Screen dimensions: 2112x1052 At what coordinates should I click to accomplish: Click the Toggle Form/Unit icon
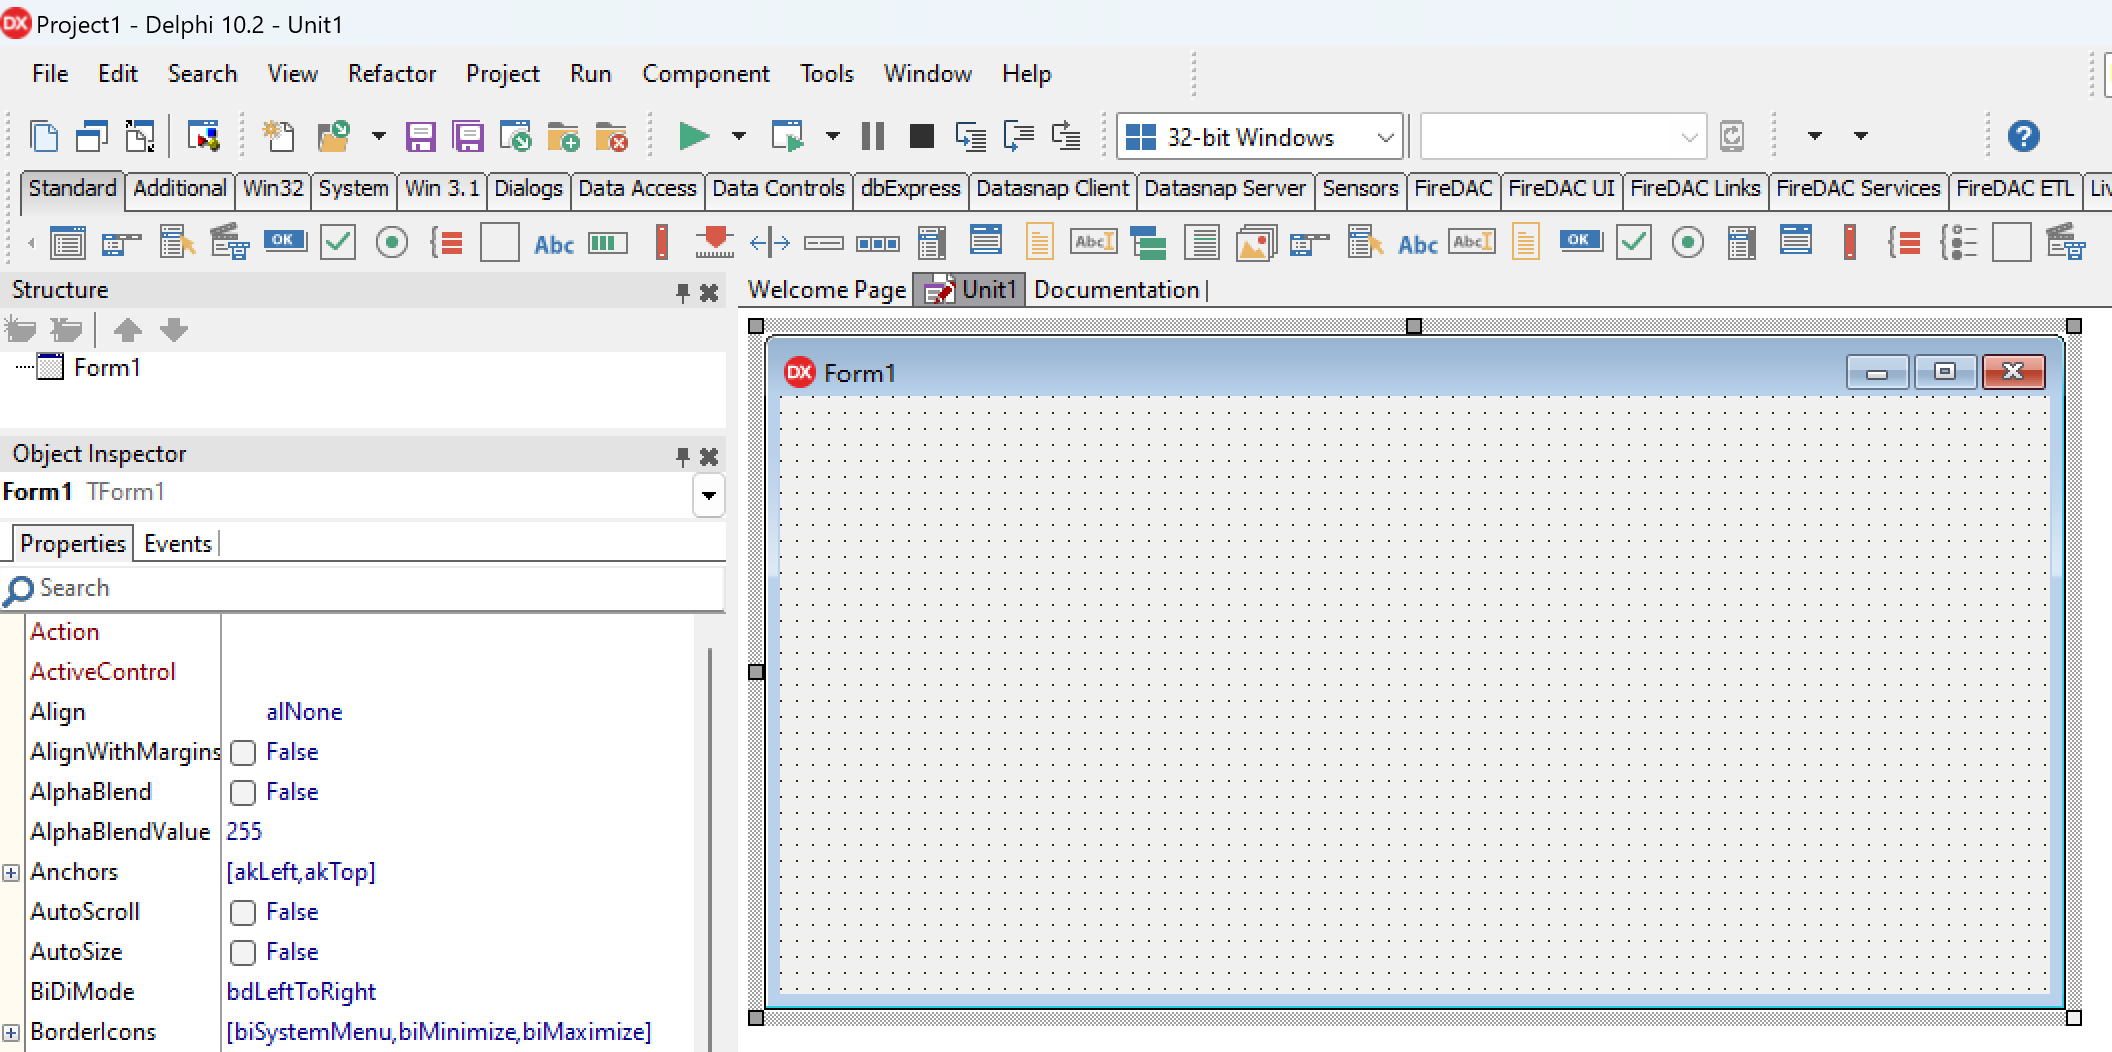[140, 136]
